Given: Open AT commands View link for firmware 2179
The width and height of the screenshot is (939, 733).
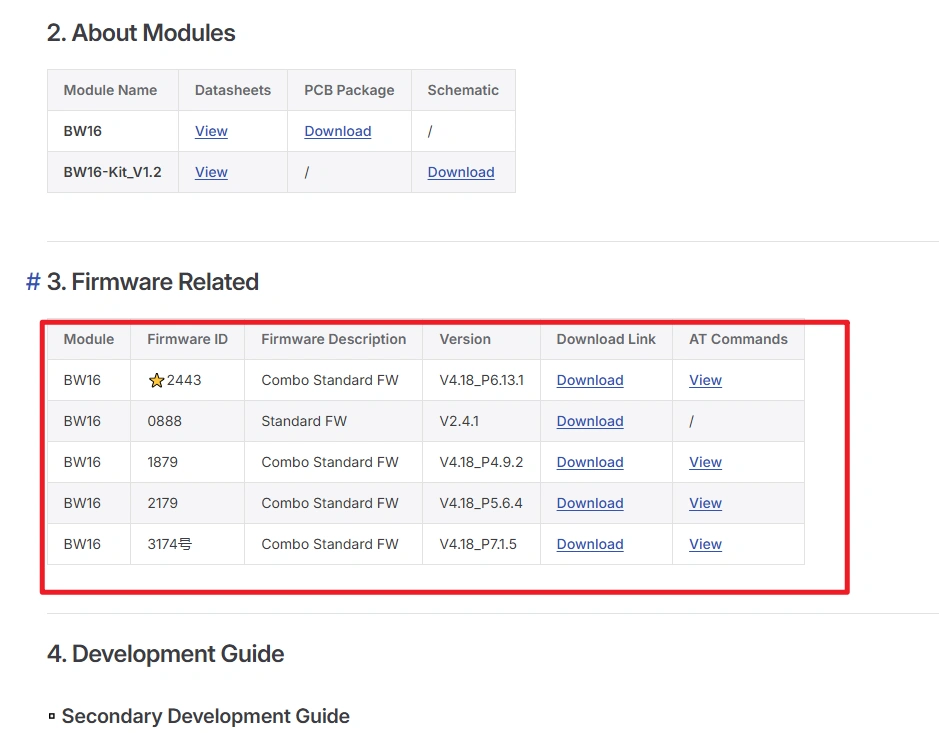Looking at the screenshot, I should pos(705,503).
